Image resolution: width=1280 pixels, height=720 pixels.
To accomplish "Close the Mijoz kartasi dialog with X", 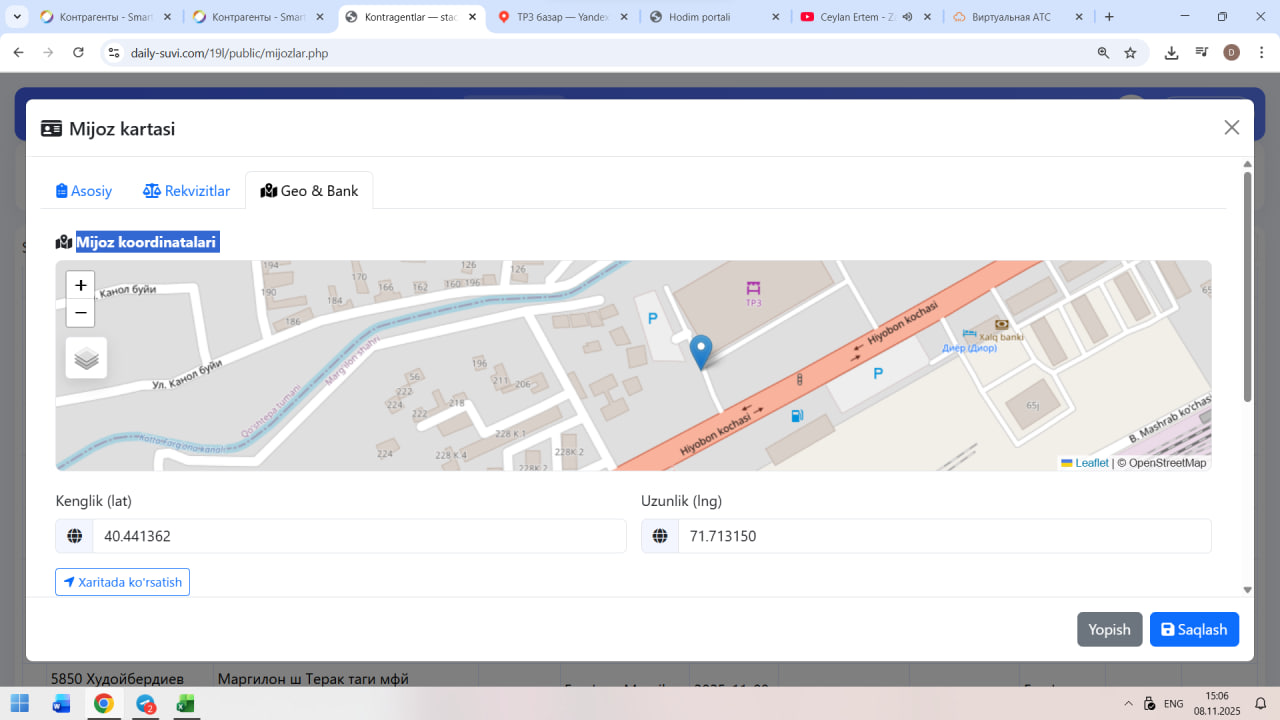I will [1231, 127].
